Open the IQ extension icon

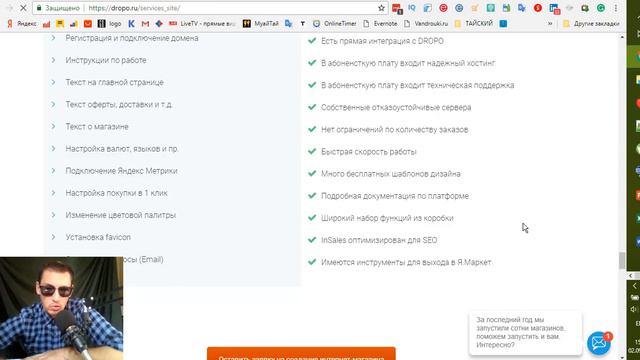pos(411,8)
